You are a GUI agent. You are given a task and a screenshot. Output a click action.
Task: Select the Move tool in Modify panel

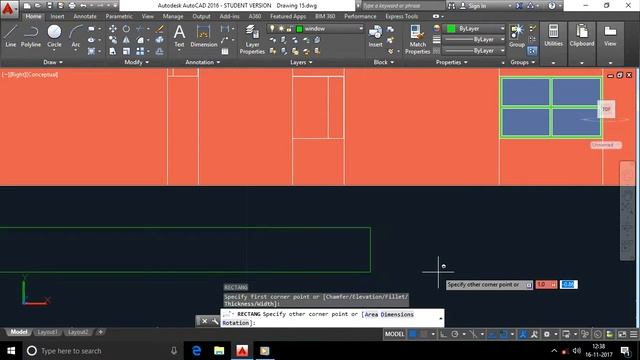pos(113,29)
